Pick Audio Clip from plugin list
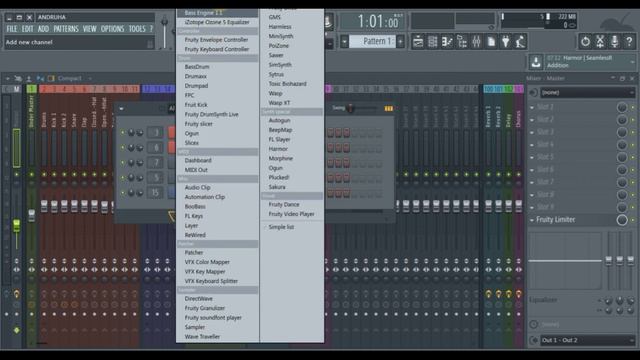This screenshot has width=640, height=360. click(198, 187)
